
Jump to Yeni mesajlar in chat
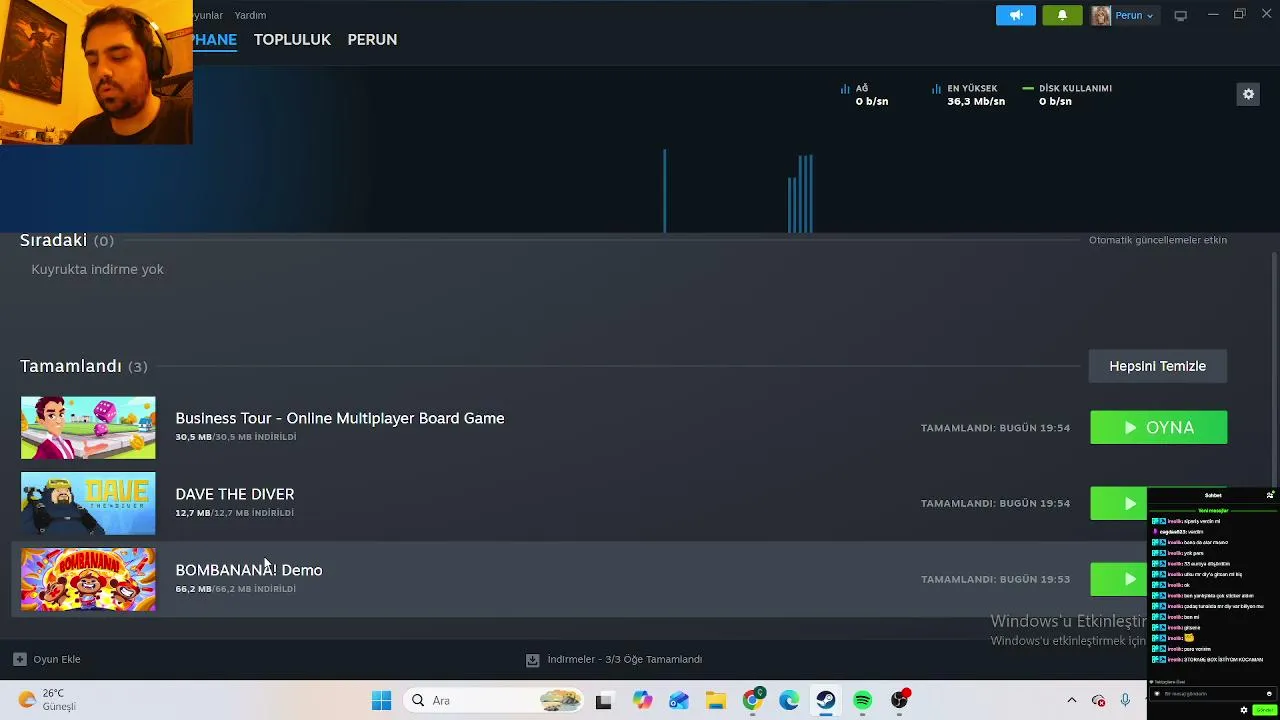tap(1213, 510)
